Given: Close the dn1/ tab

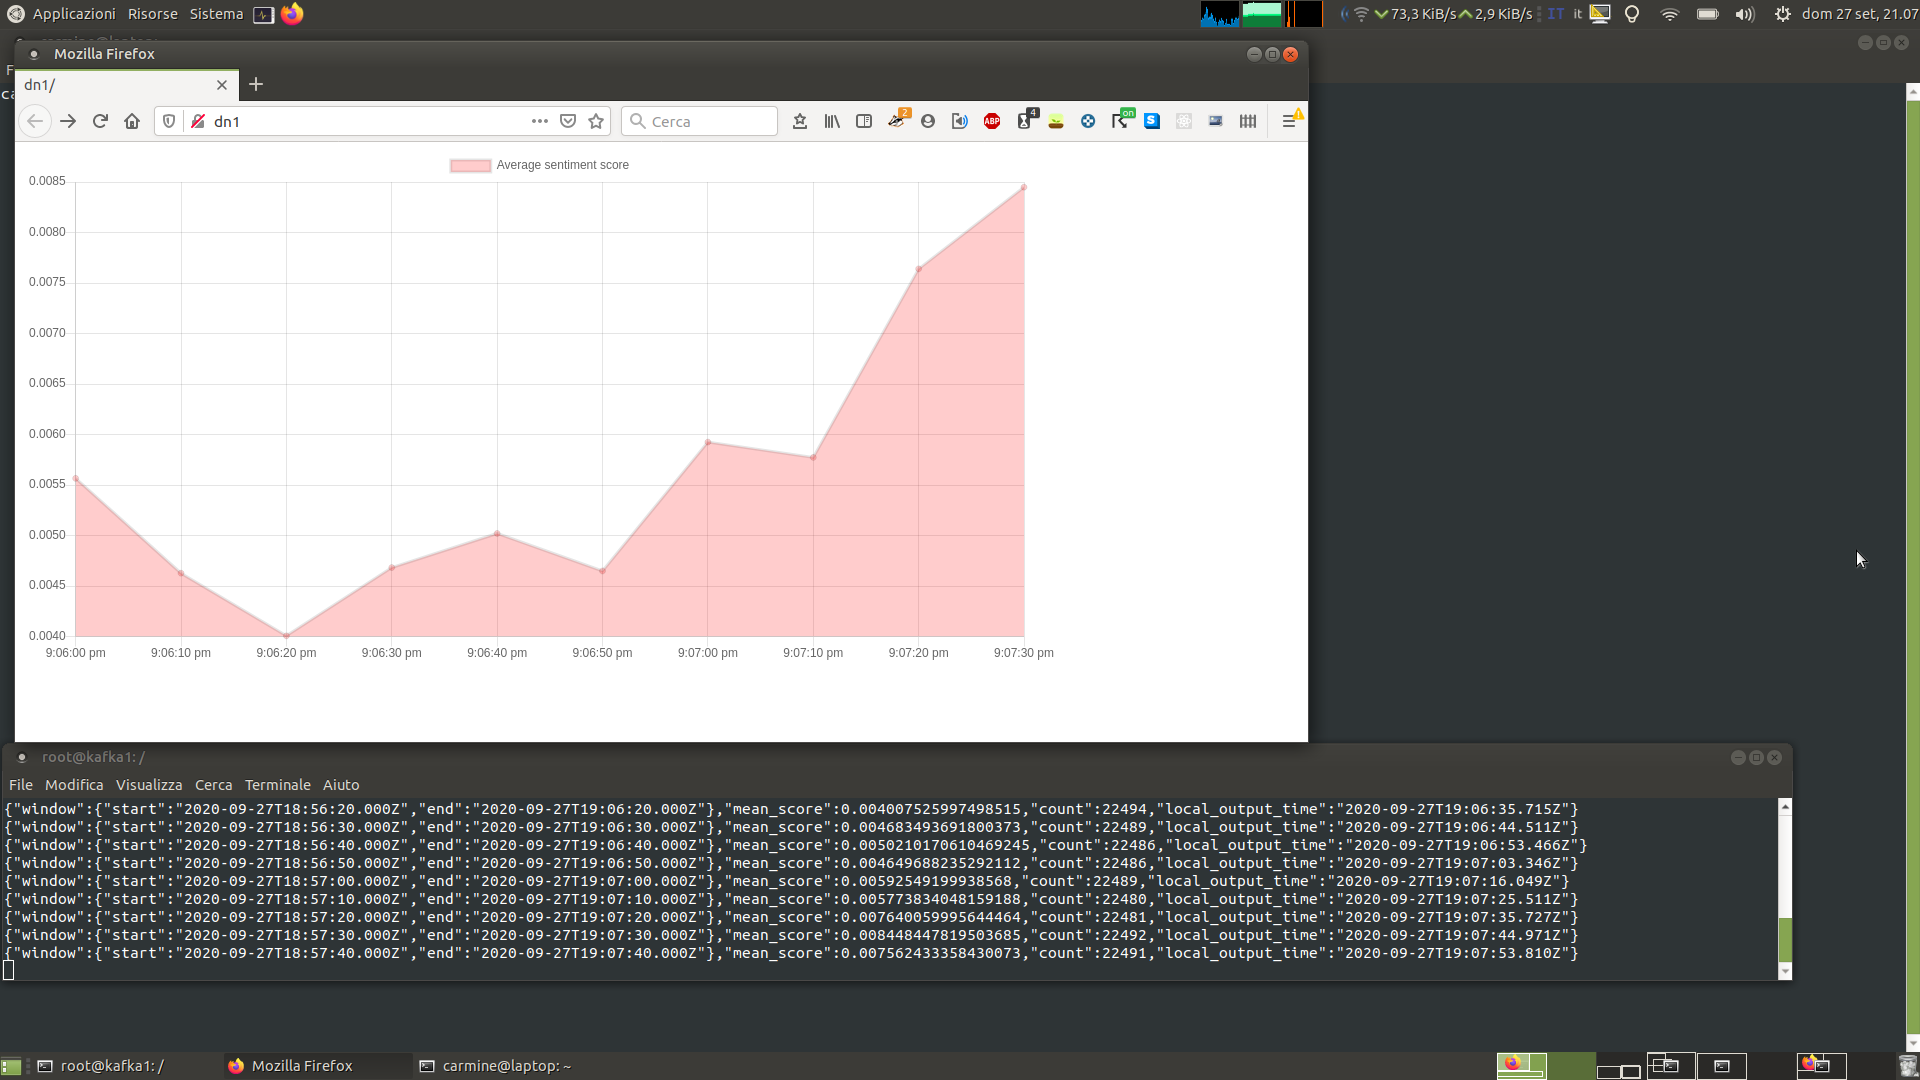Looking at the screenshot, I should 222,85.
